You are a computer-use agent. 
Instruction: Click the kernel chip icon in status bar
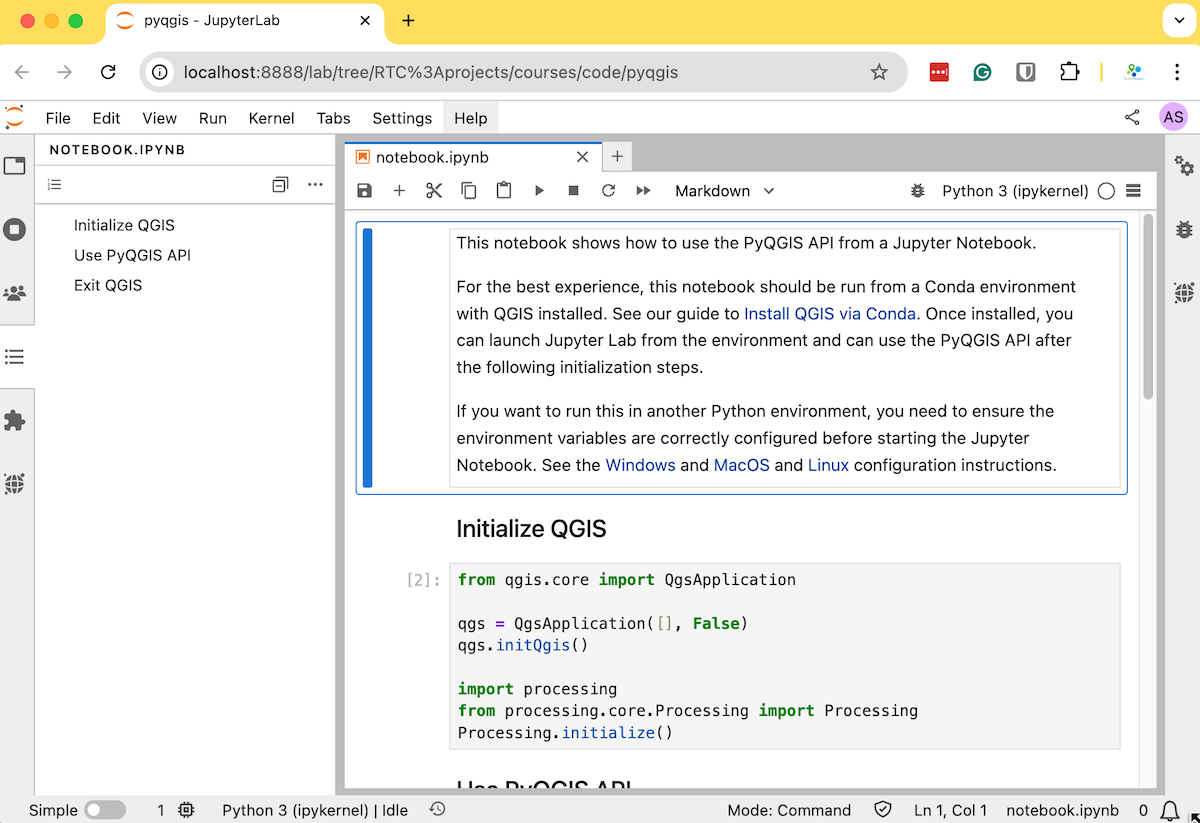(186, 810)
